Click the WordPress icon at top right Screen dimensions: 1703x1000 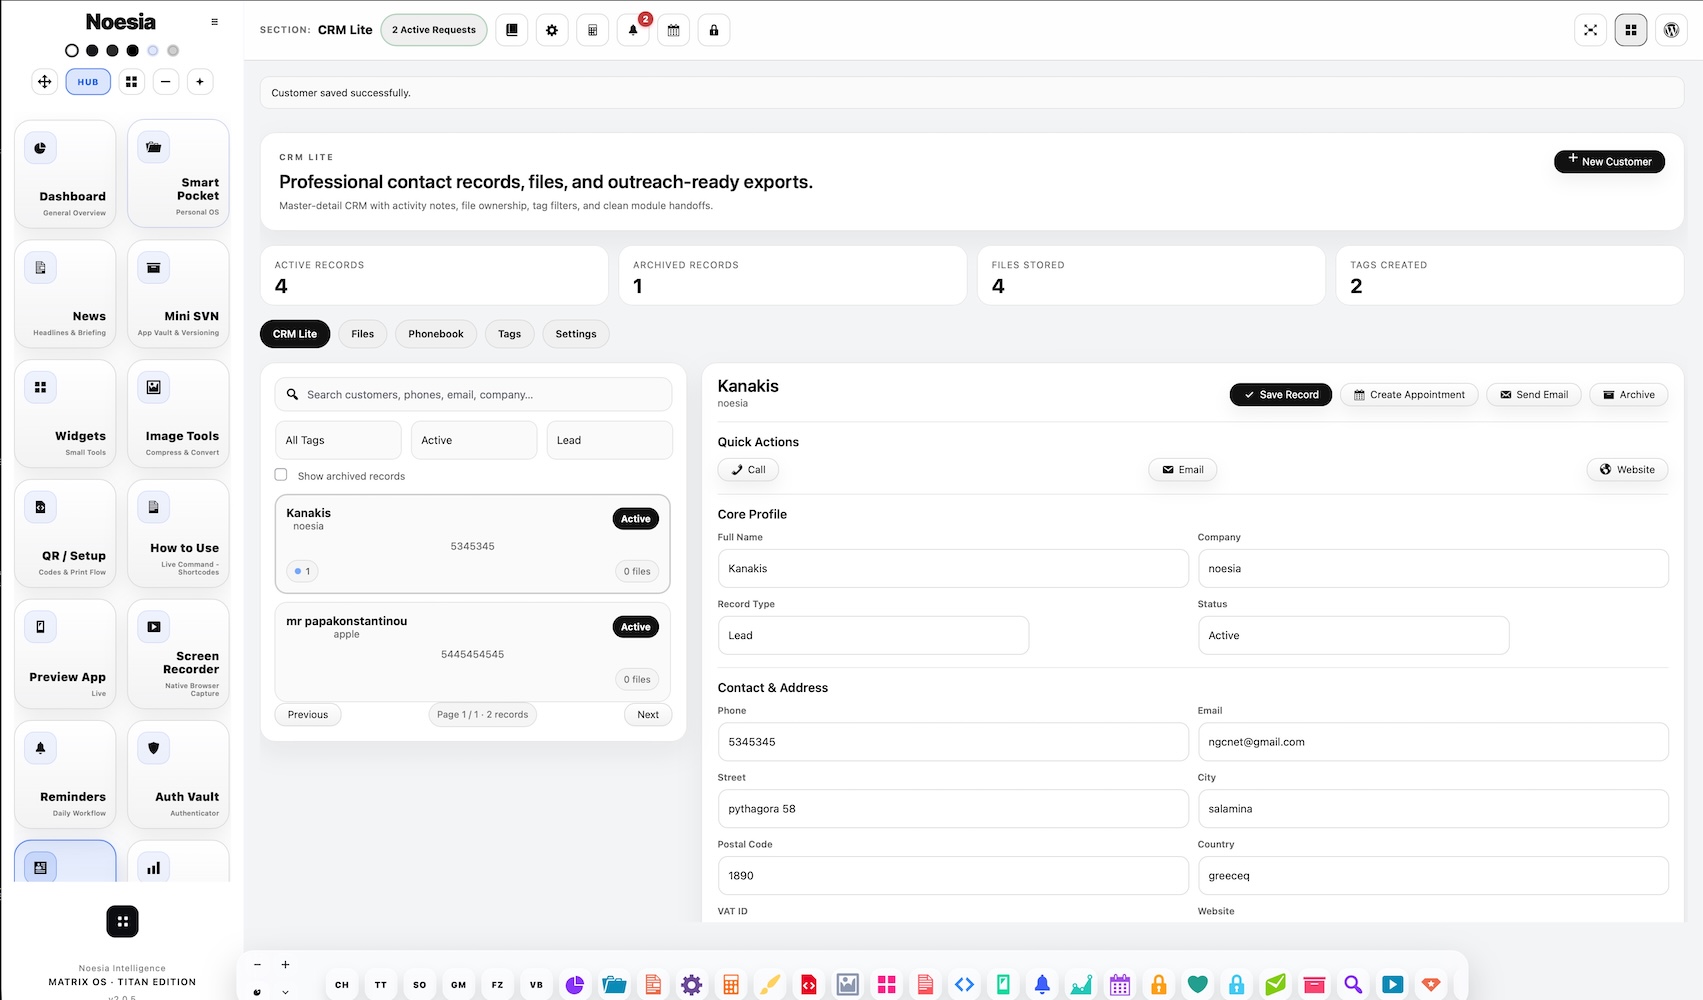coord(1671,30)
